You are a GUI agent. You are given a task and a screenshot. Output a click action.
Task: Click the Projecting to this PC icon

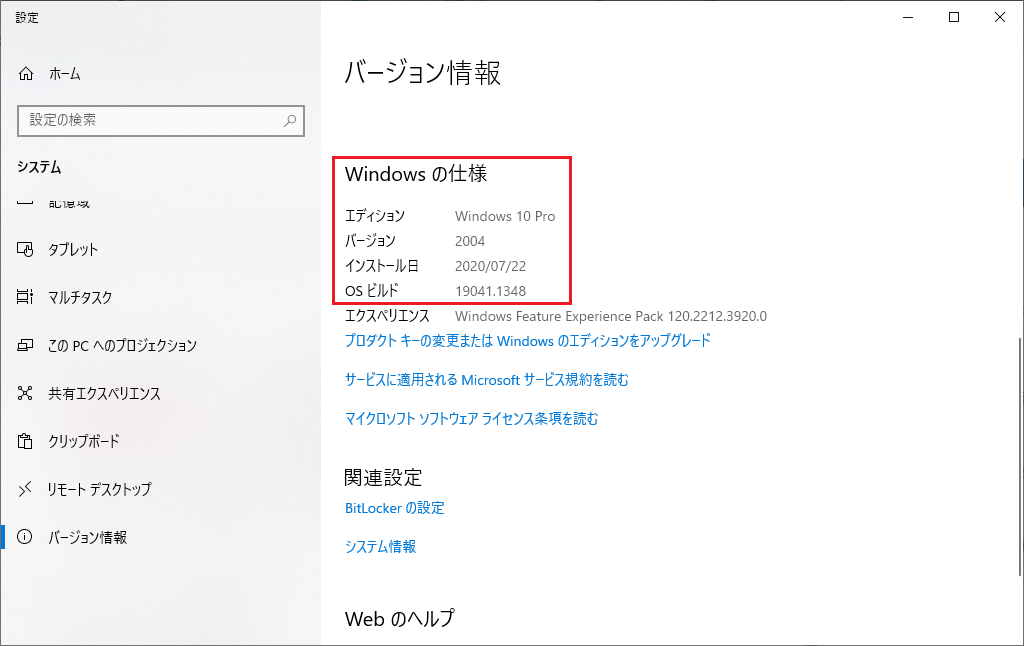26,345
